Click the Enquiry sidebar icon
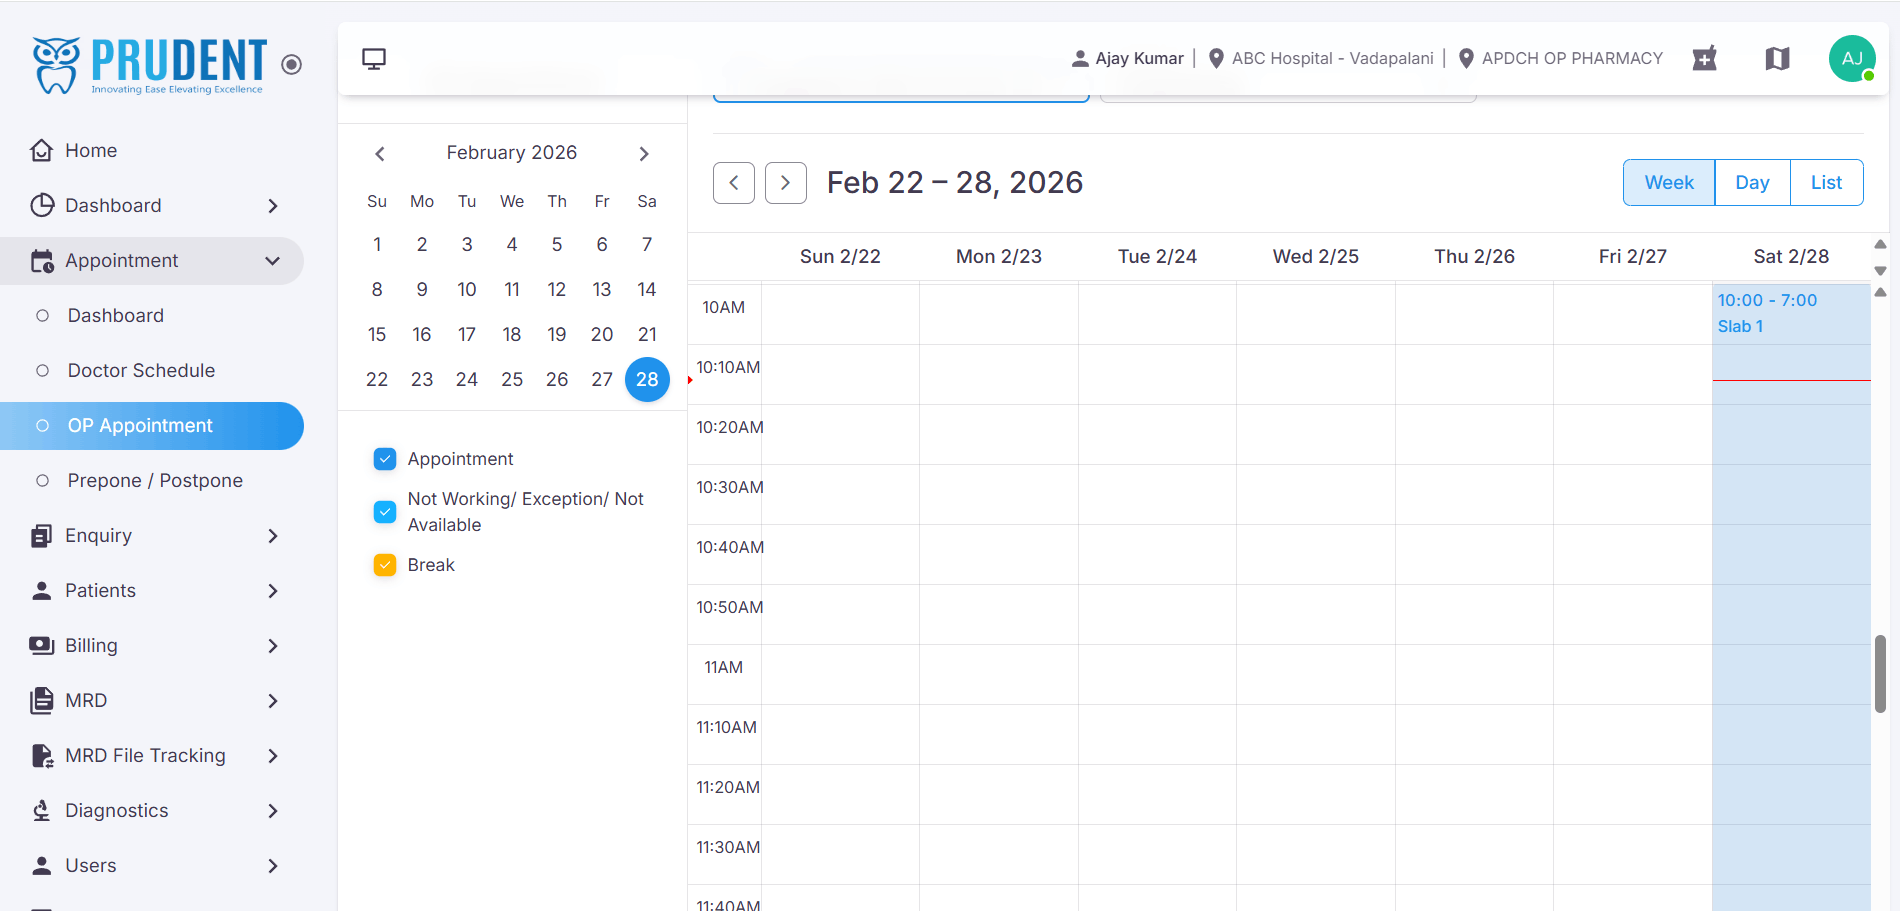Viewport: 1900px width, 911px height. [41, 535]
